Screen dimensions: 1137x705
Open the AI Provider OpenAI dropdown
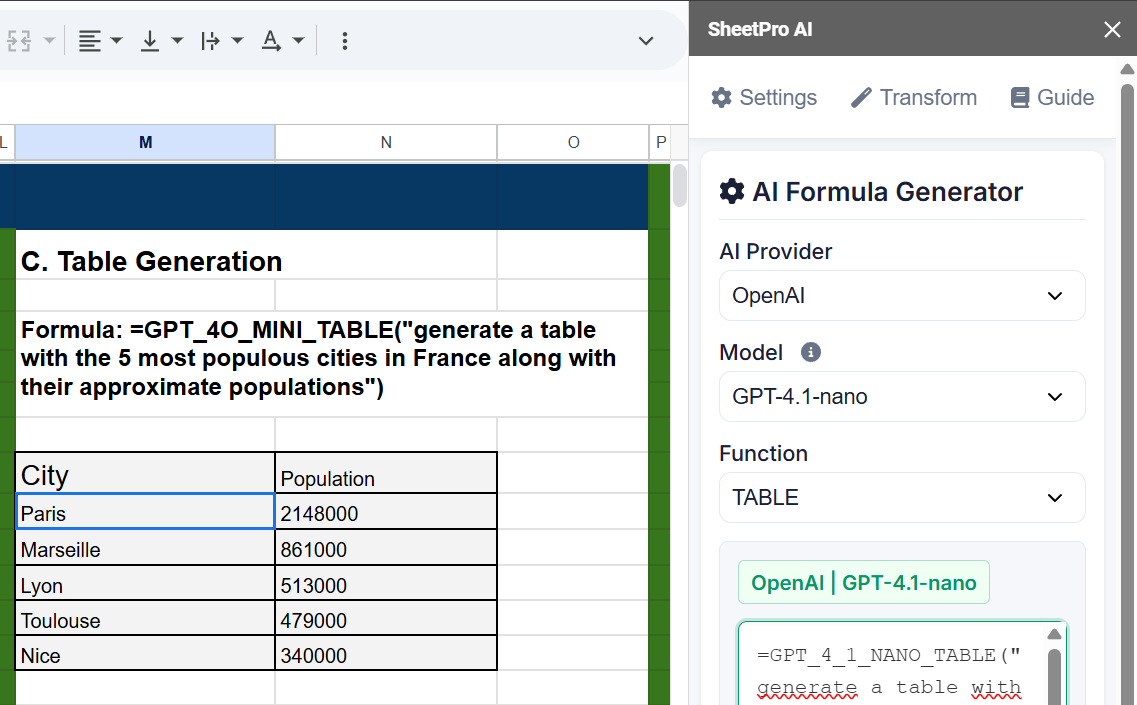point(902,295)
